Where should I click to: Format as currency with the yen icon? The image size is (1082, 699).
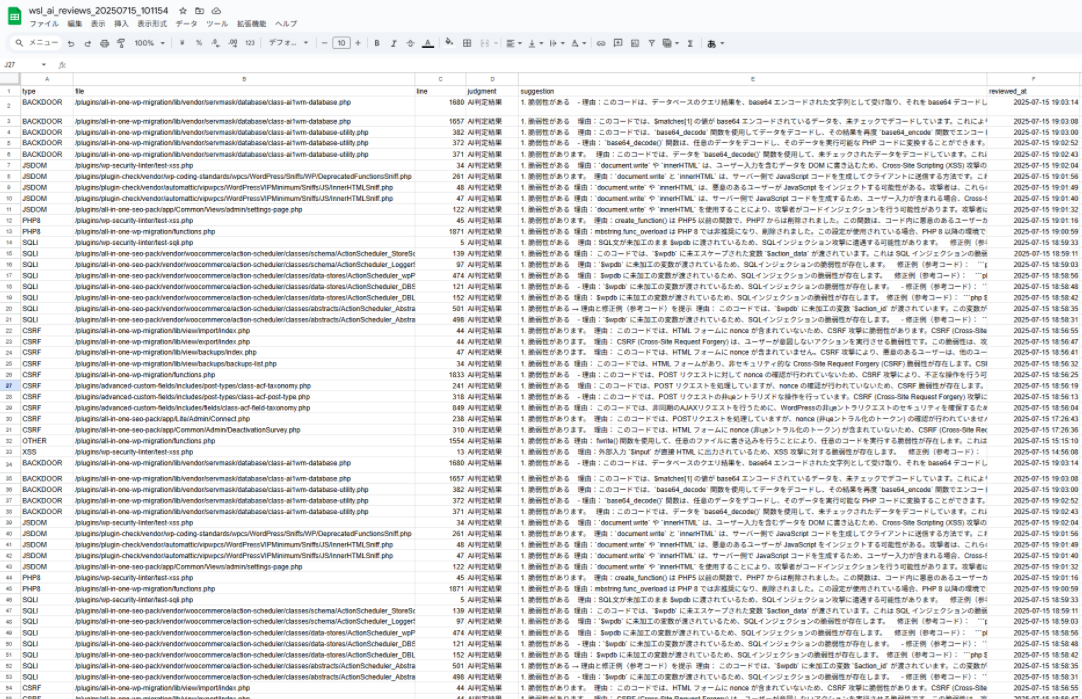pos(181,43)
